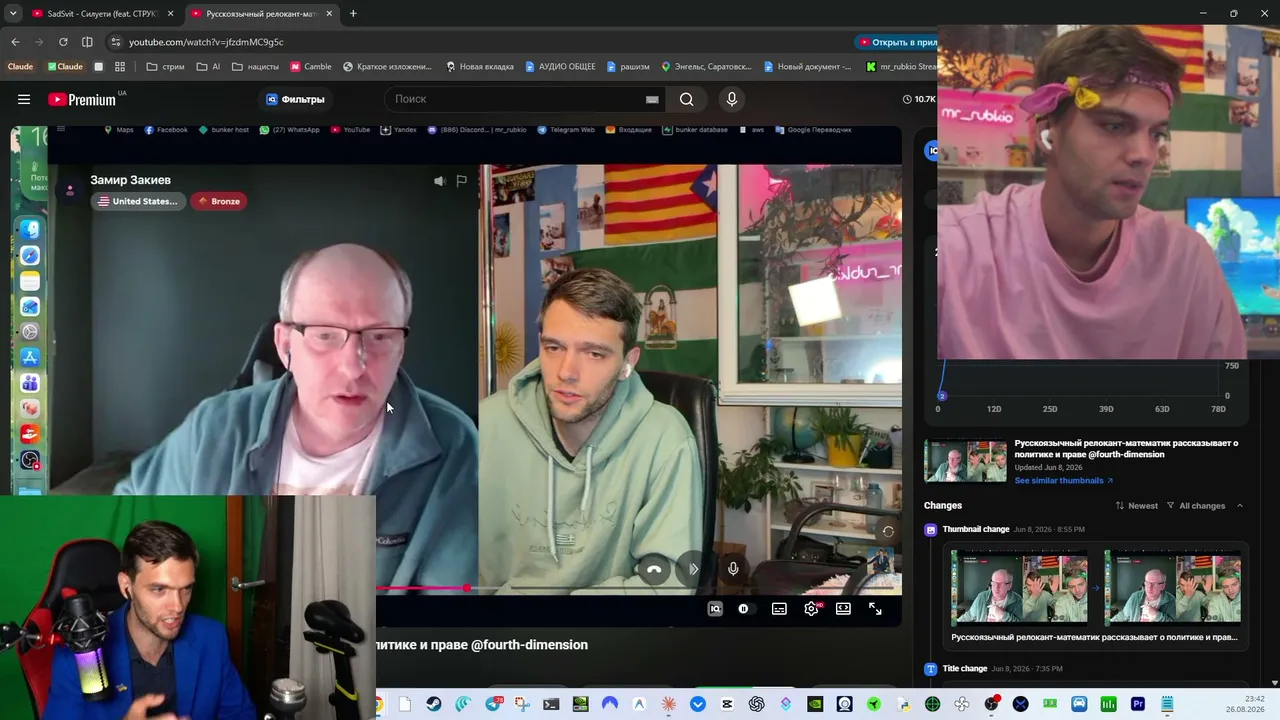
Task: Open CapCut from the taskbar
Action: pos(727,705)
